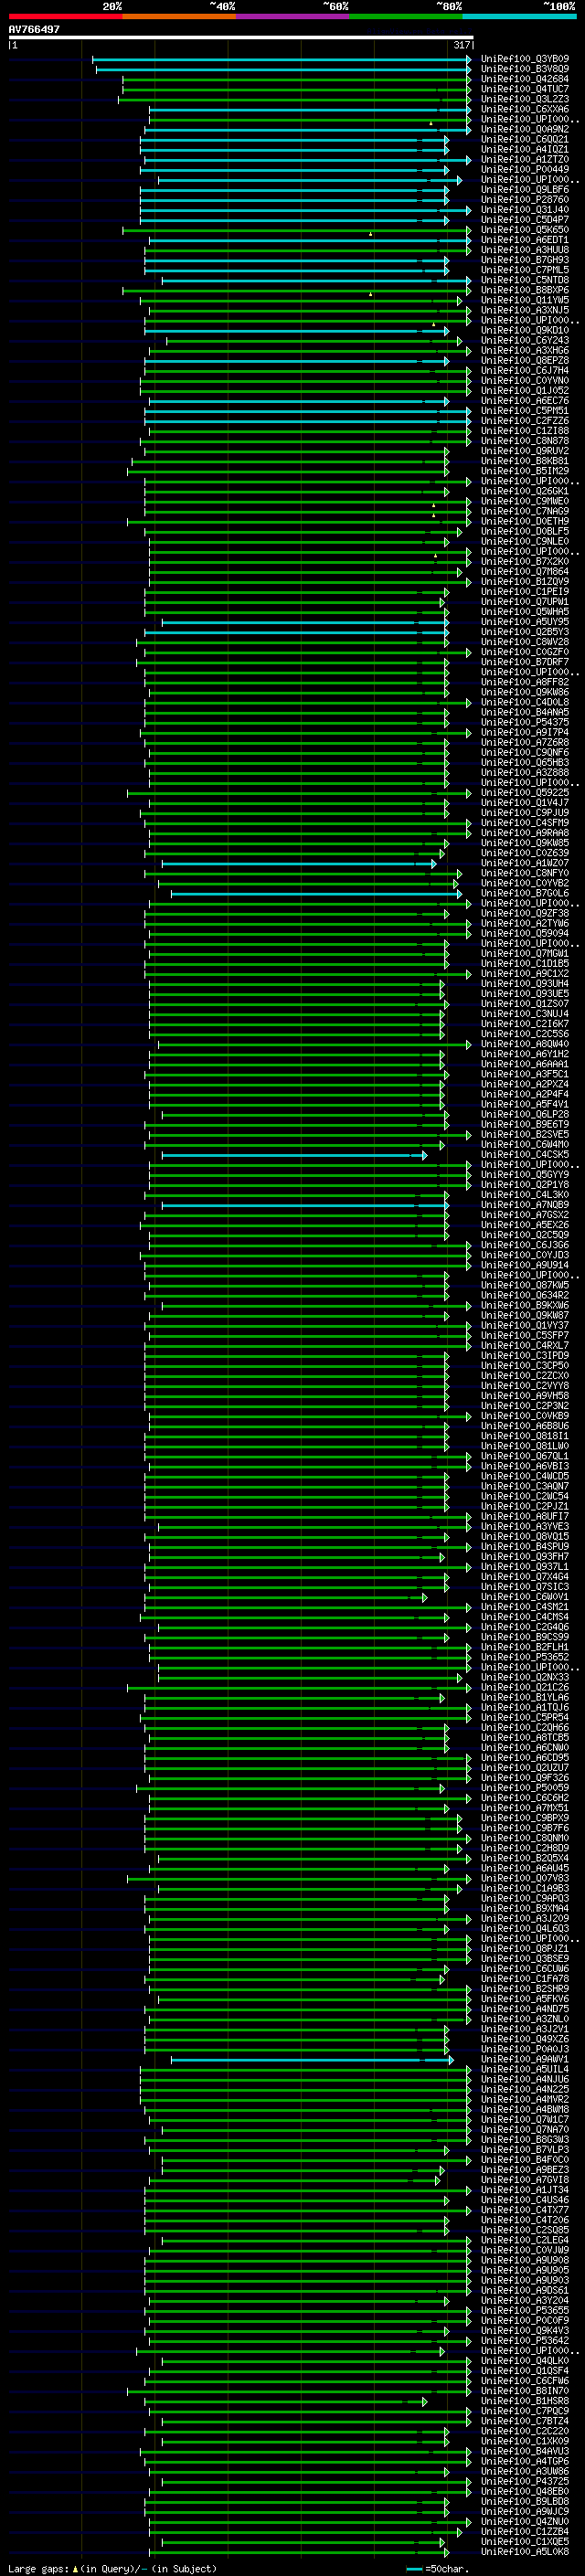Select the UniRef100_Q8EPZ8 label
Image resolution: width=585 pixels, height=2576 pixels.
[x=525, y=361]
